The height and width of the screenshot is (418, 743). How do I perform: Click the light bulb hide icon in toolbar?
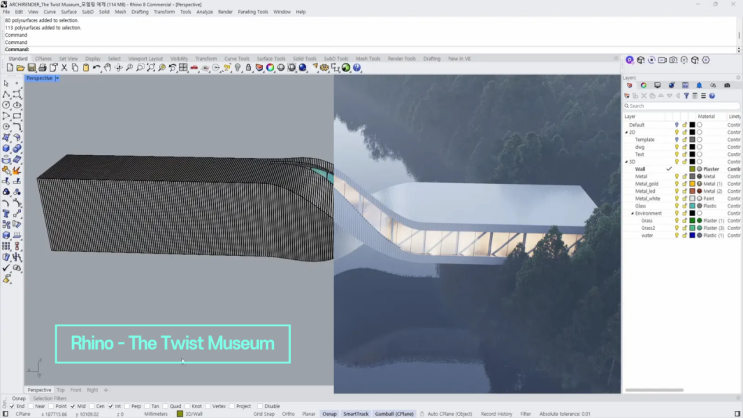tap(237, 68)
